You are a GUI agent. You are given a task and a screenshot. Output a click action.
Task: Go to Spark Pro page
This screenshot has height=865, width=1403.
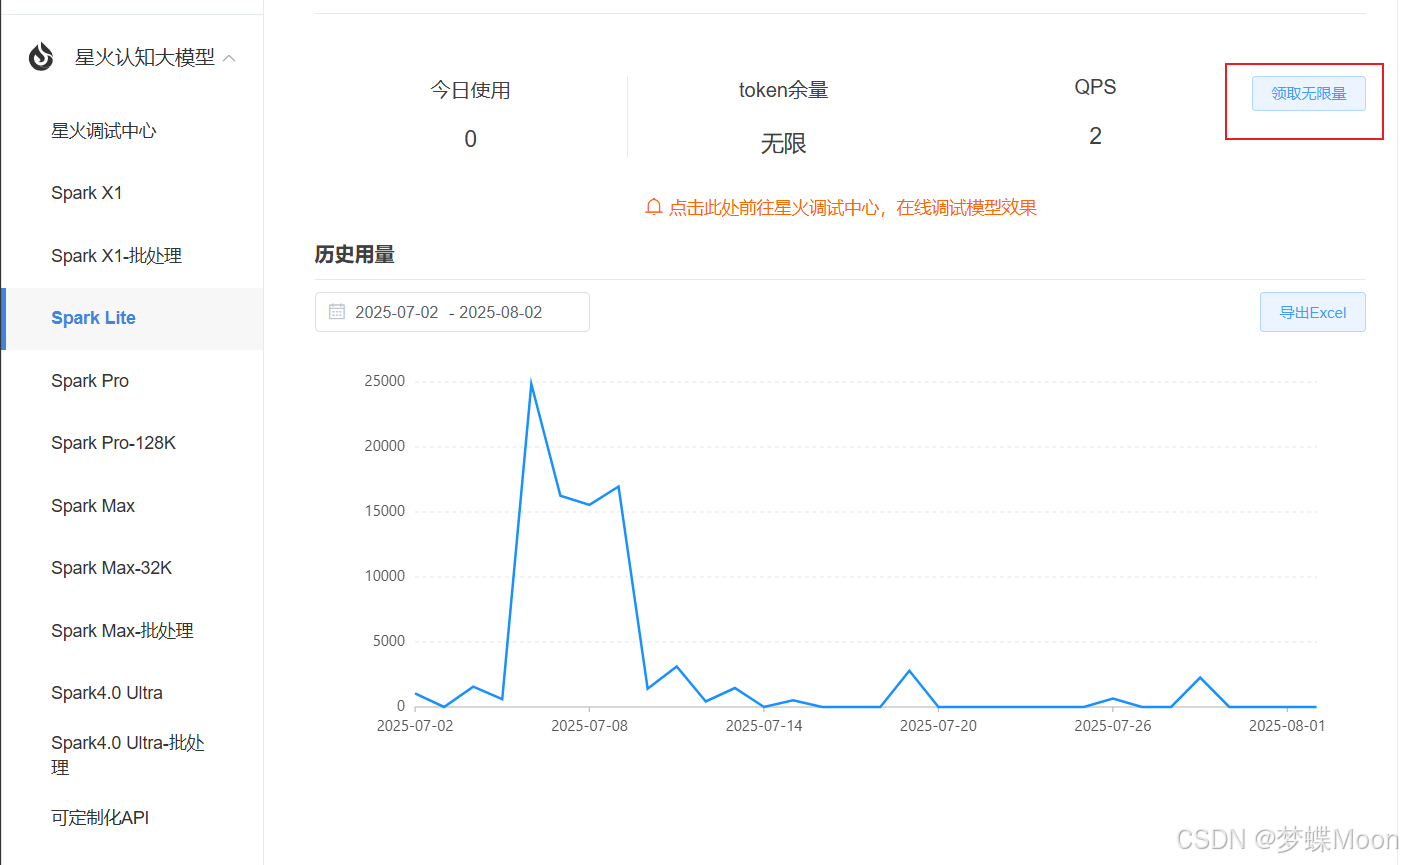pos(90,381)
